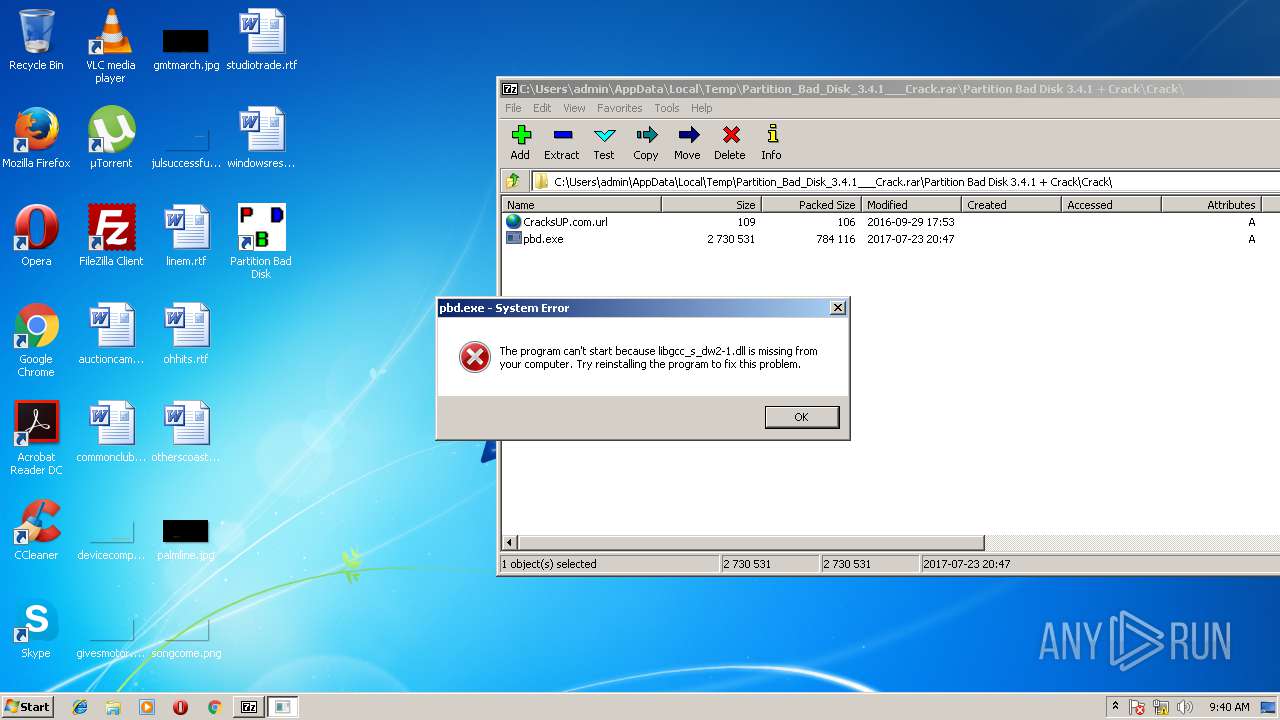The image size is (1280, 720).
Task: Sort by the Attributes column header
Action: (x=1211, y=204)
